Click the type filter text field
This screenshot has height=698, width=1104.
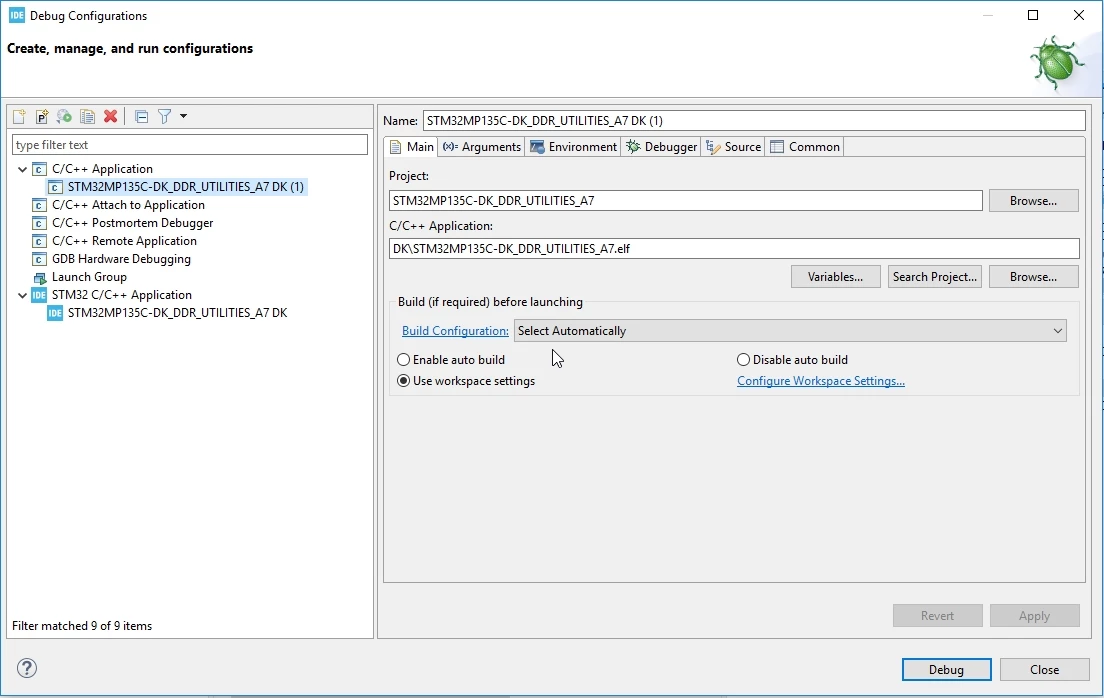[x=189, y=144]
